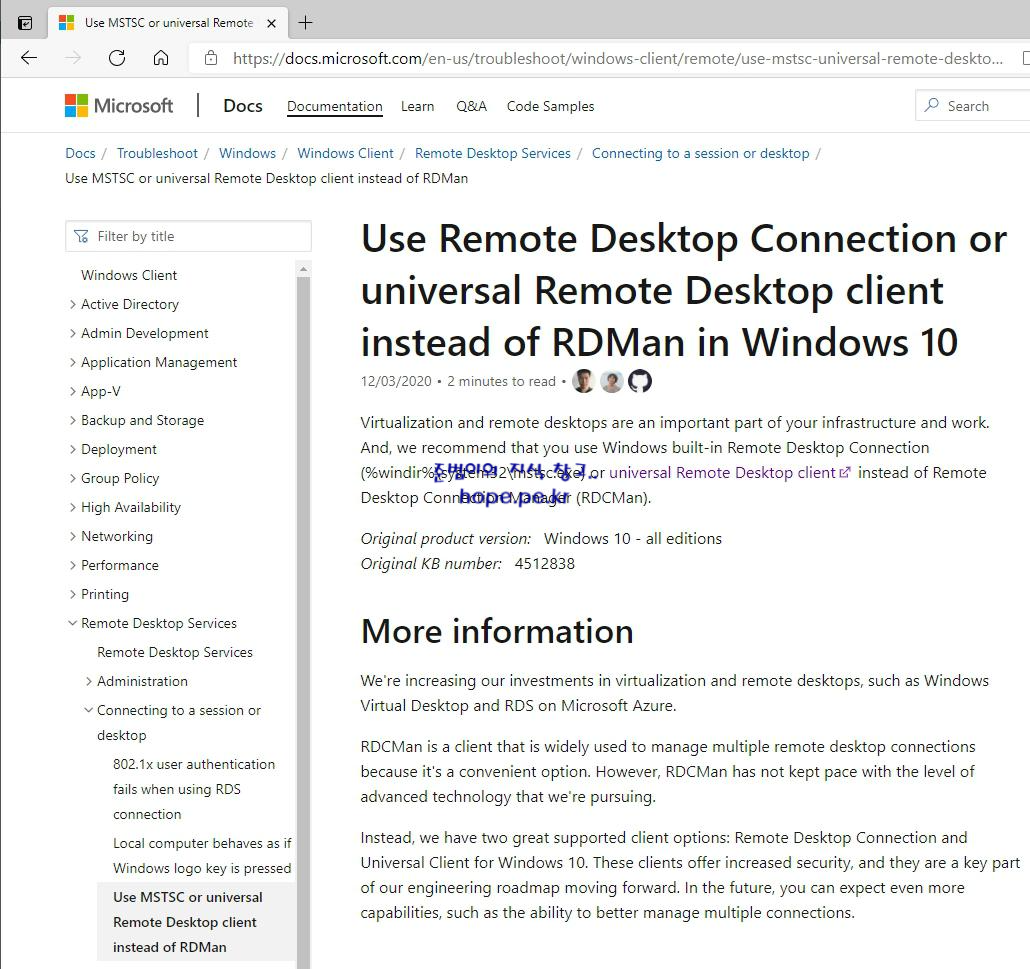Select the browser tab 'Use MSTSC or universal Remote'

click(168, 23)
